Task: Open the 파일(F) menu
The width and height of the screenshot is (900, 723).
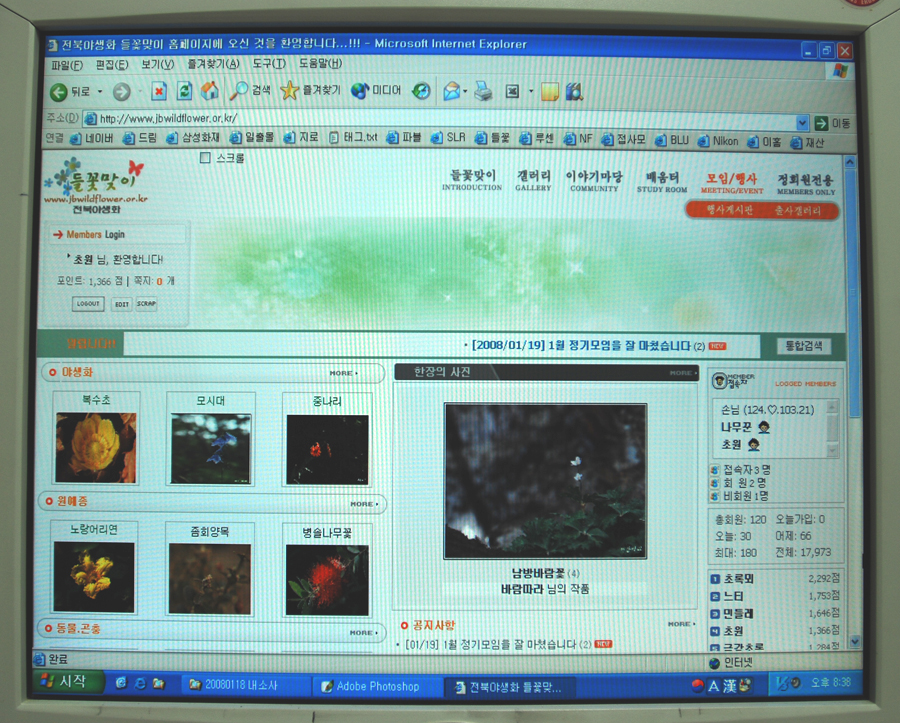Action: coord(67,65)
